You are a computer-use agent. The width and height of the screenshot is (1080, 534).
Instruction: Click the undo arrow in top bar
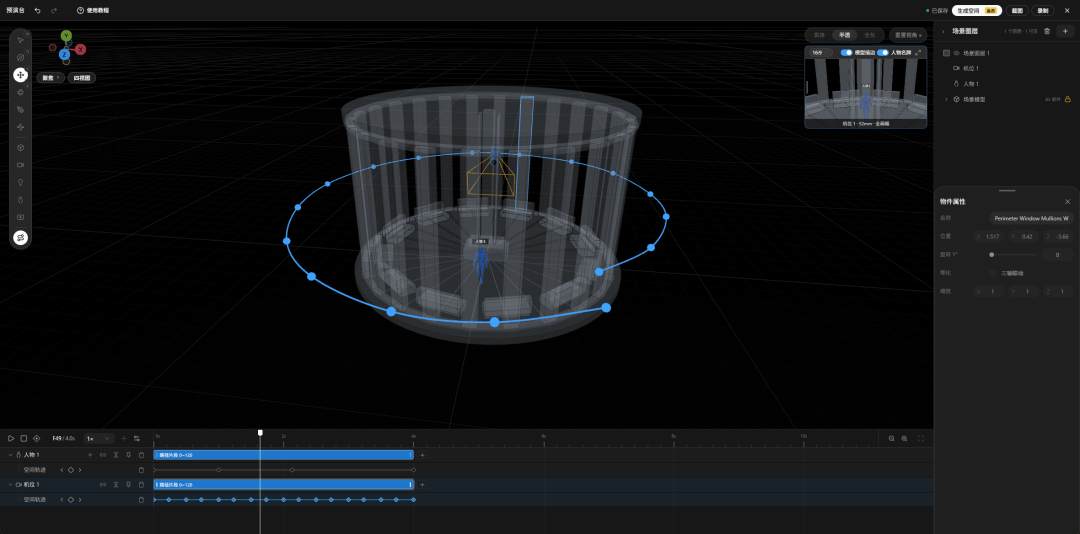(x=37, y=10)
